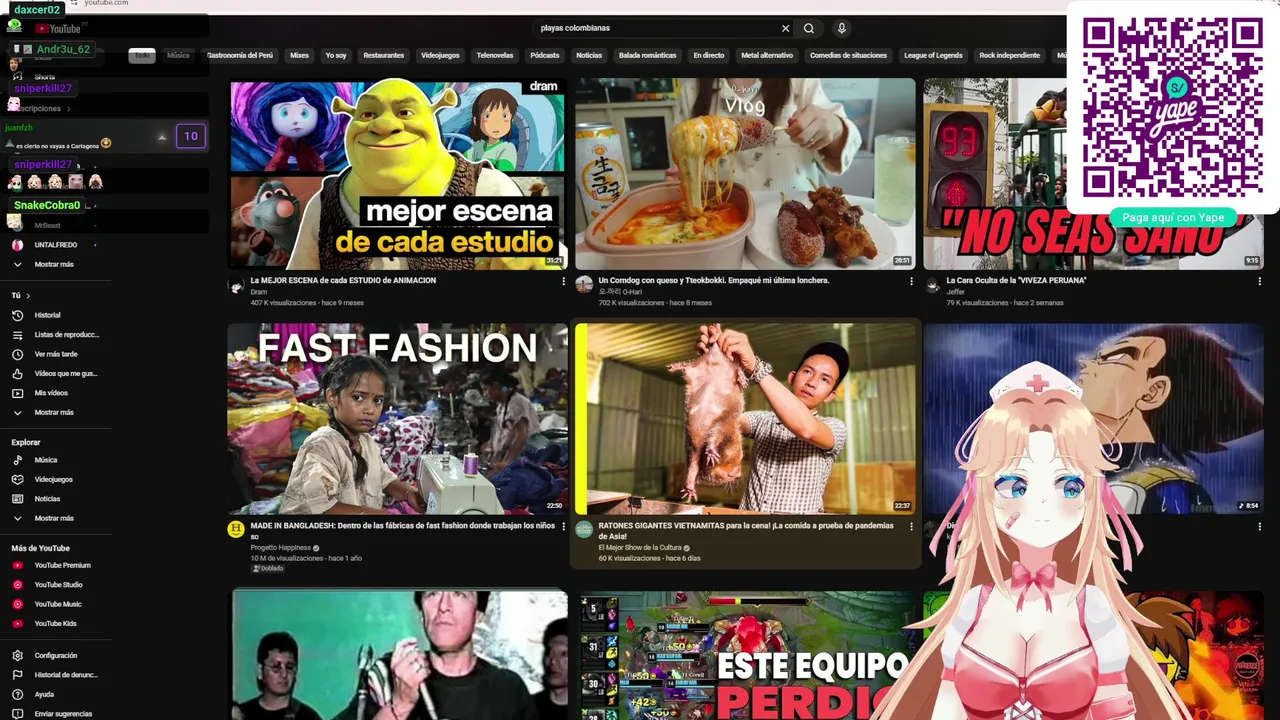Image resolution: width=1280 pixels, height=720 pixels.
Task: Open options menu for La MEJOR ESCENA video
Action: (x=563, y=281)
